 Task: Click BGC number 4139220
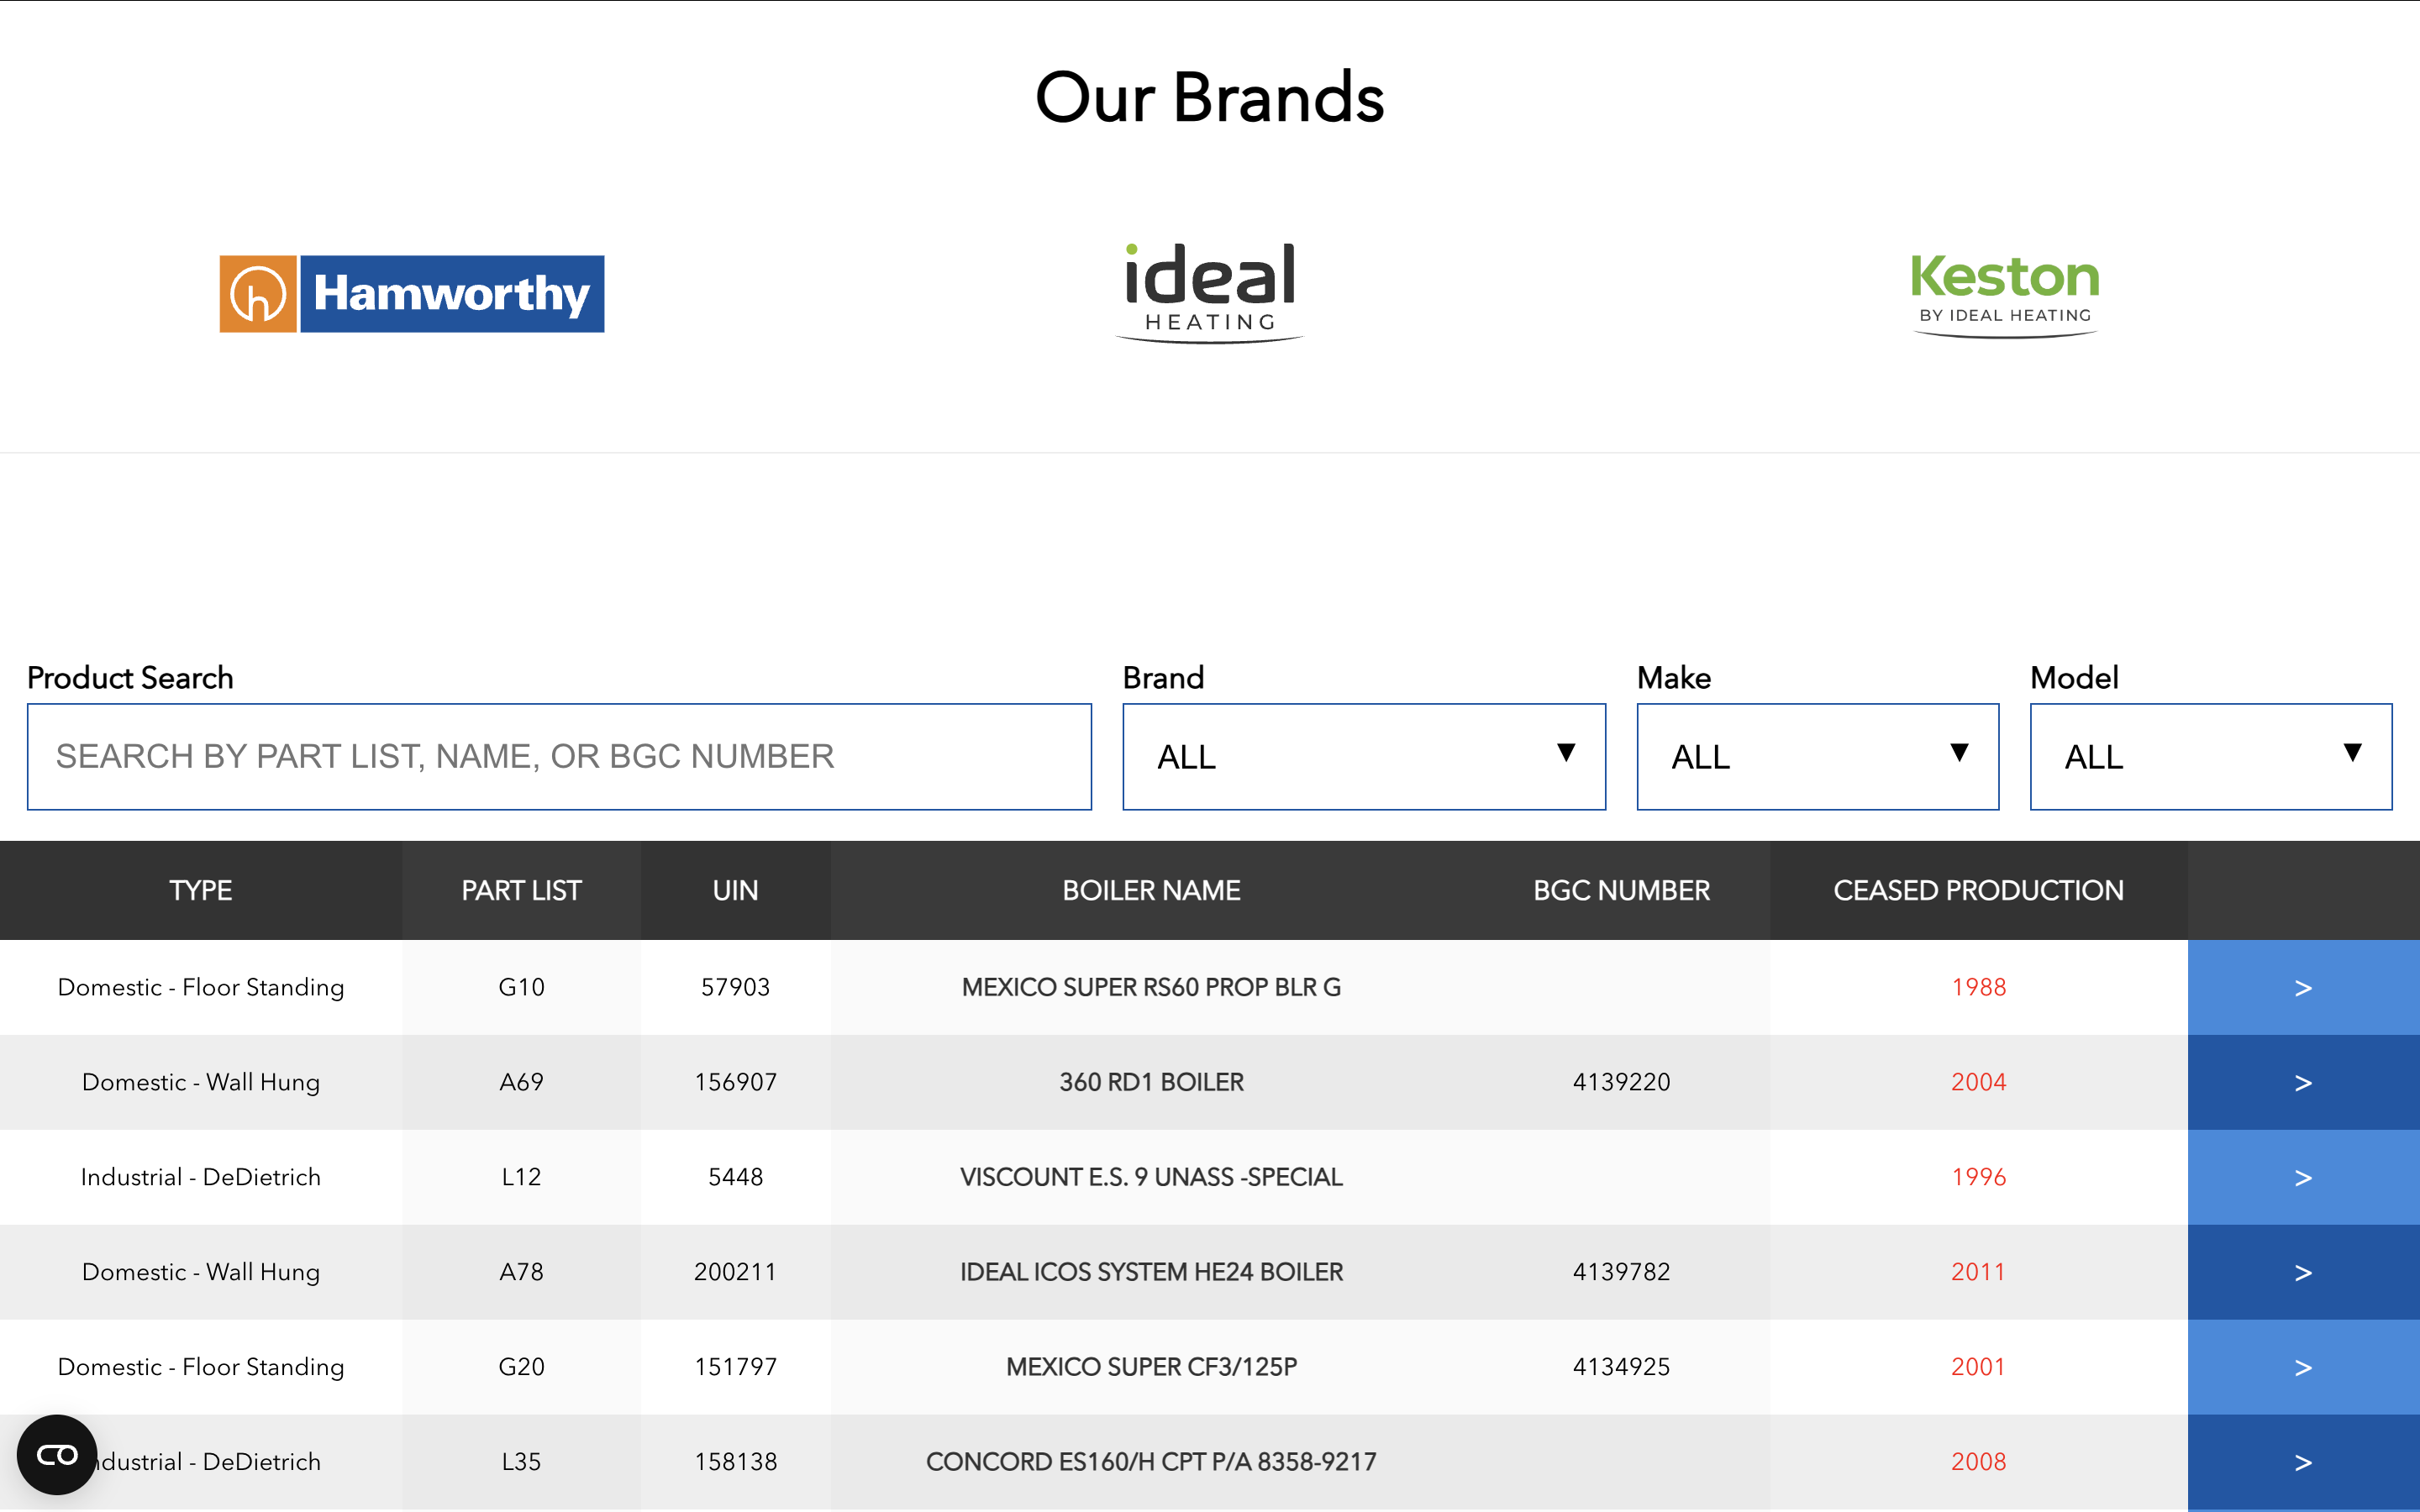tap(1621, 1083)
